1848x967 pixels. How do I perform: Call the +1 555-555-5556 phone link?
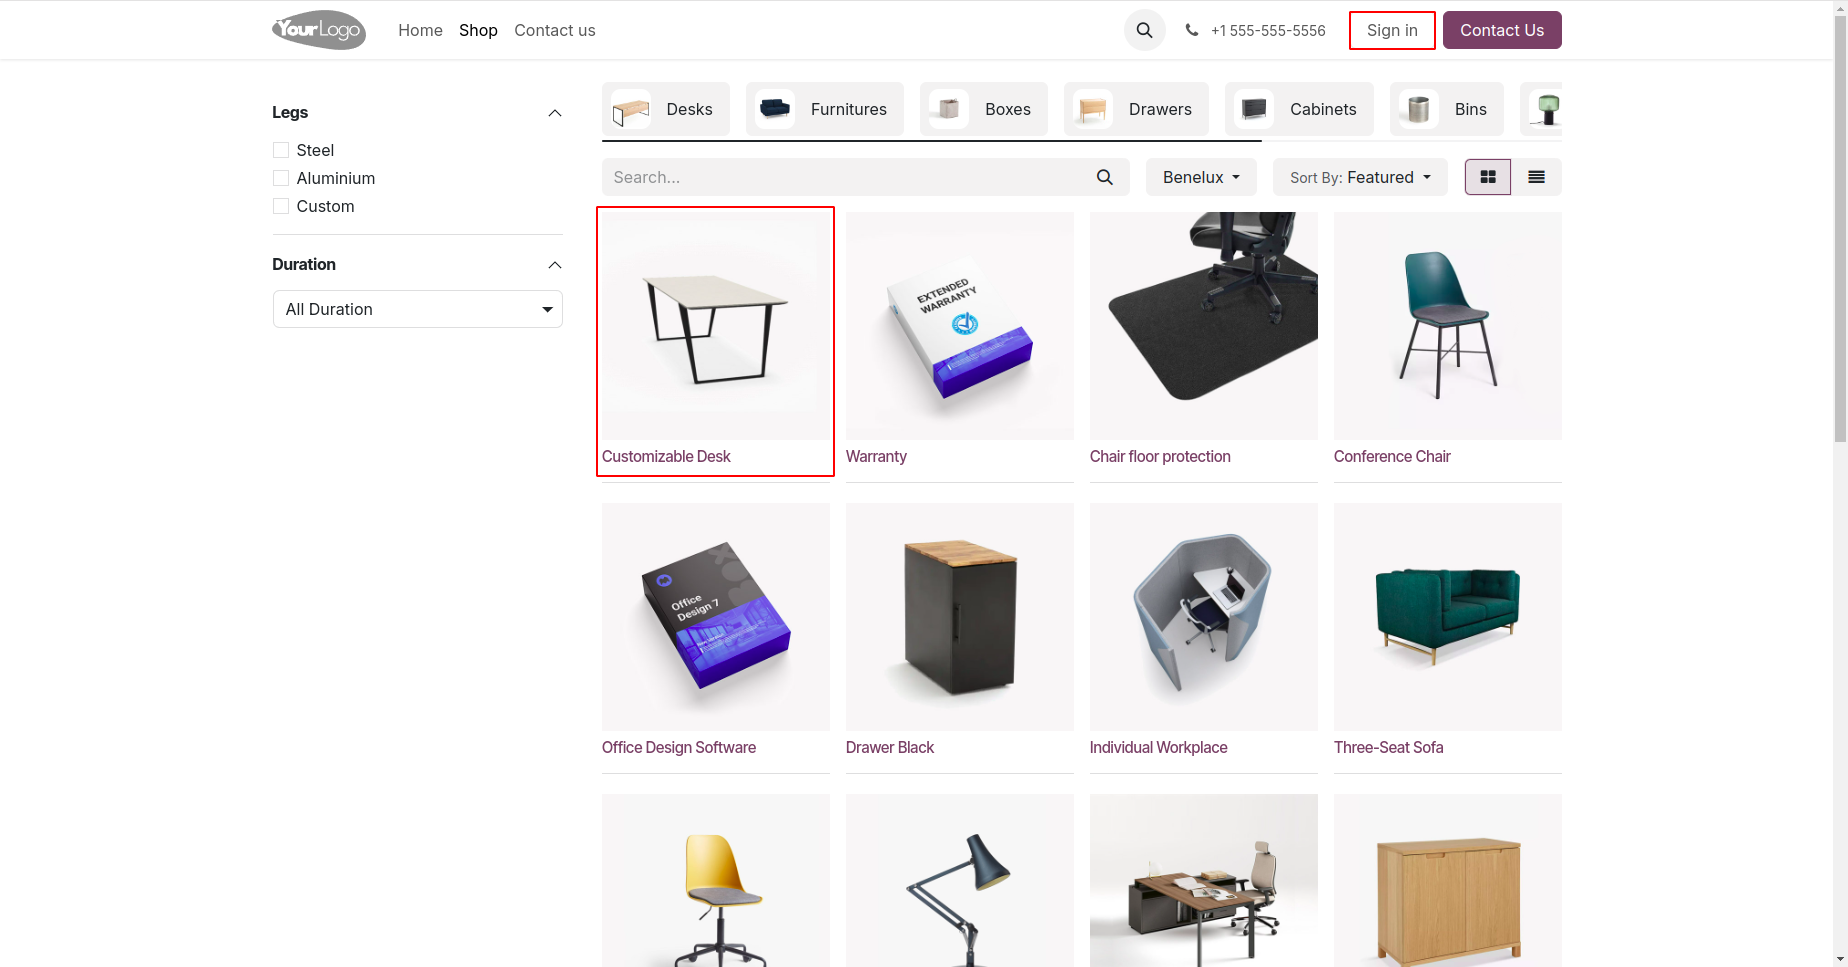pyautogui.click(x=1268, y=31)
